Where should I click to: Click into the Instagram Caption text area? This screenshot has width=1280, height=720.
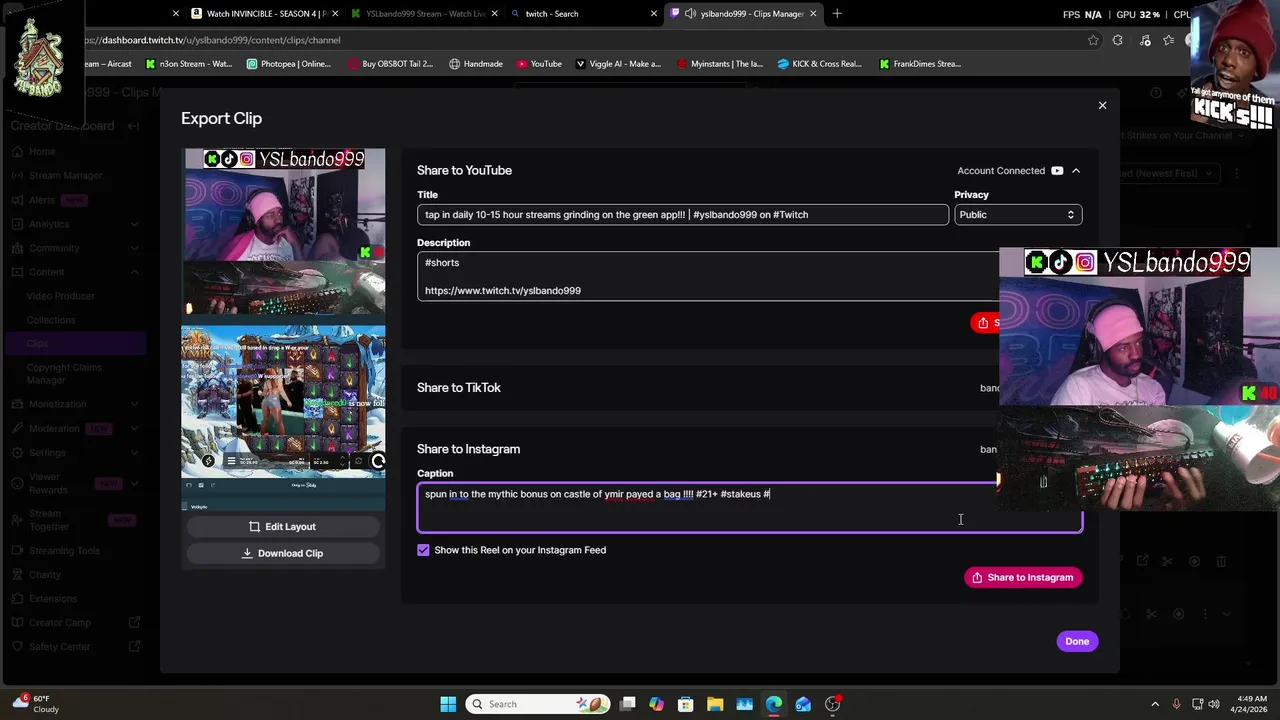(x=750, y=507)
